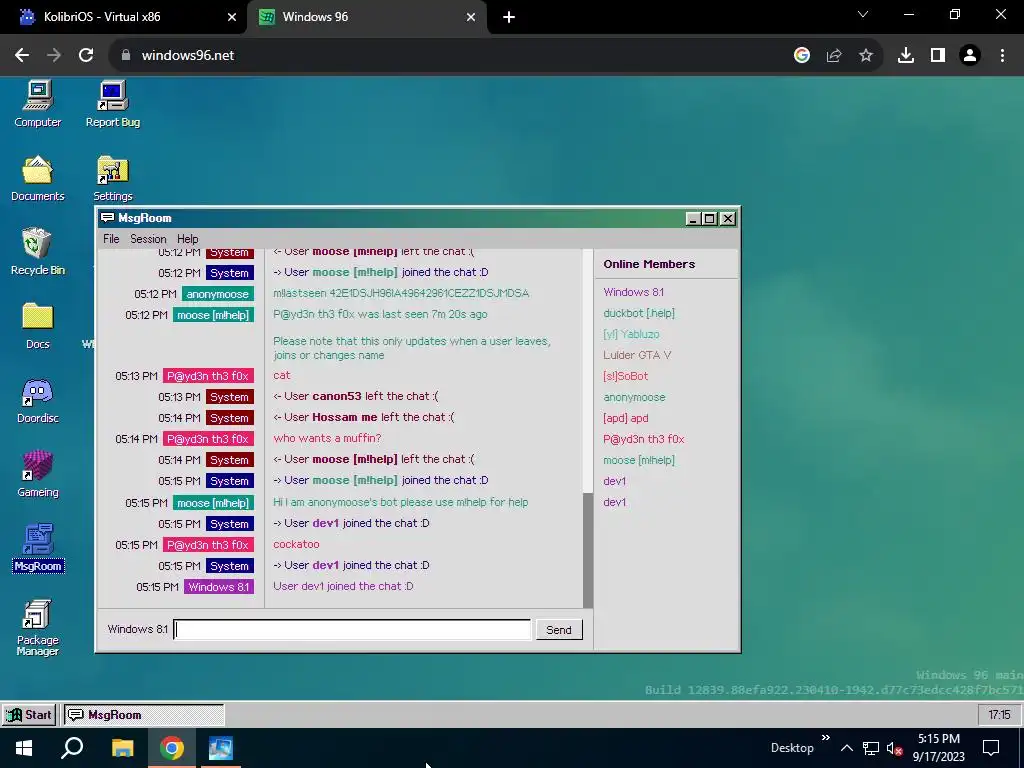Switch to the KolibriOS - Virtual x86 tab
The image size is (1024, 768).
point(124,17)
